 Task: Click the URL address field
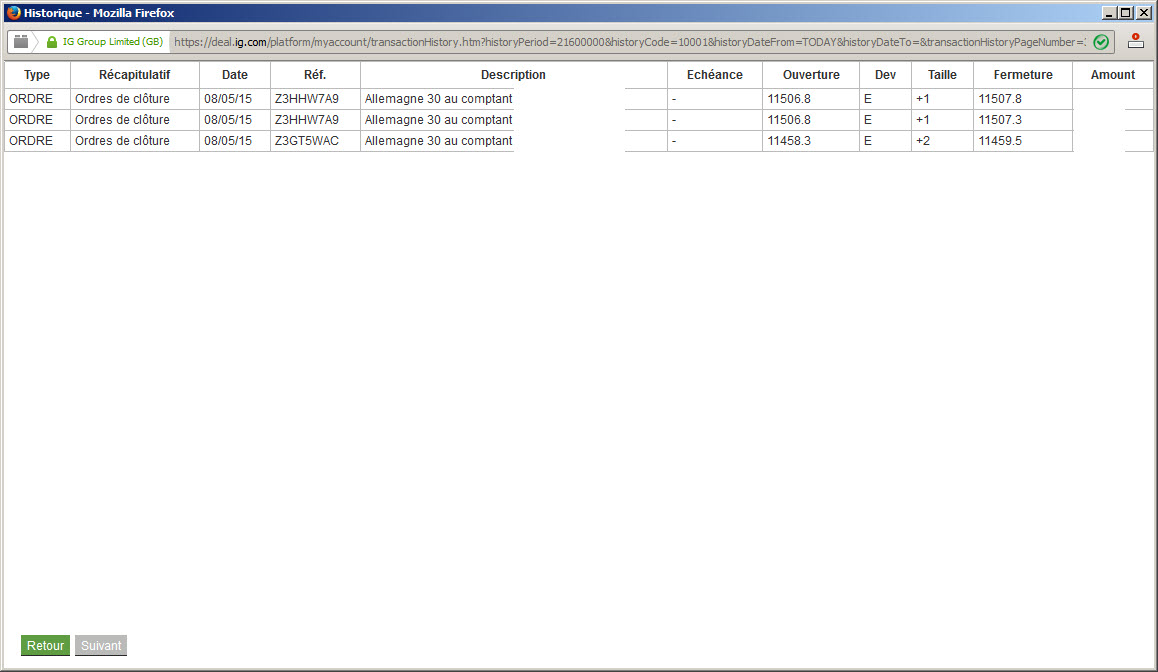pyautogui.click(x=630, y=42)
